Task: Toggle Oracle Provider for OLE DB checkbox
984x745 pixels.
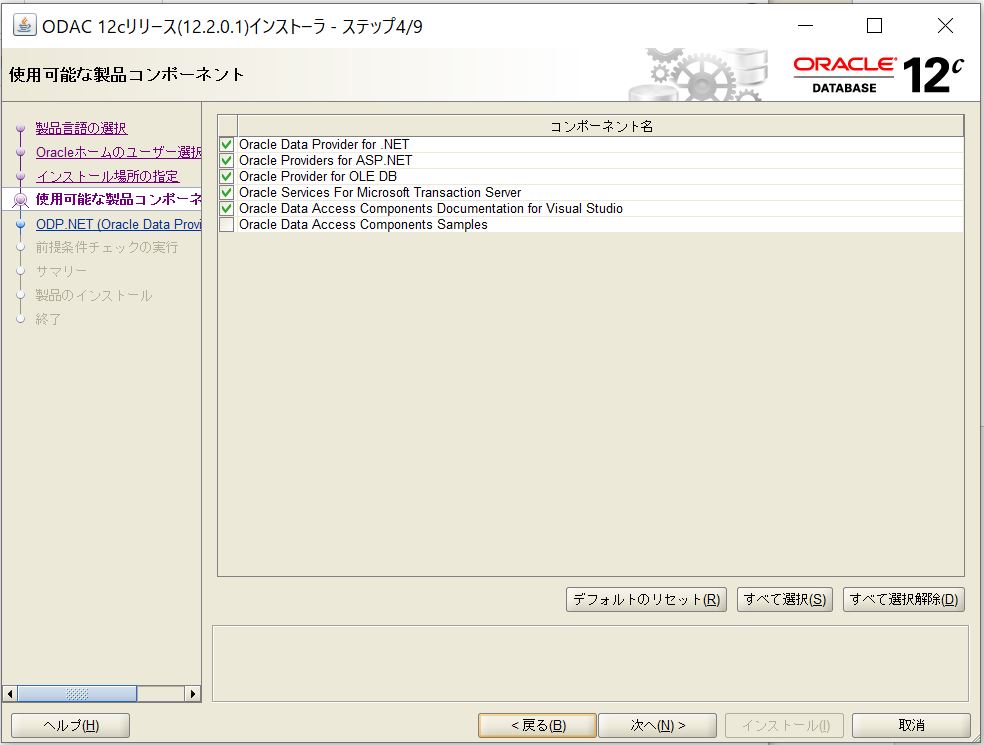Action: (227, 177)
